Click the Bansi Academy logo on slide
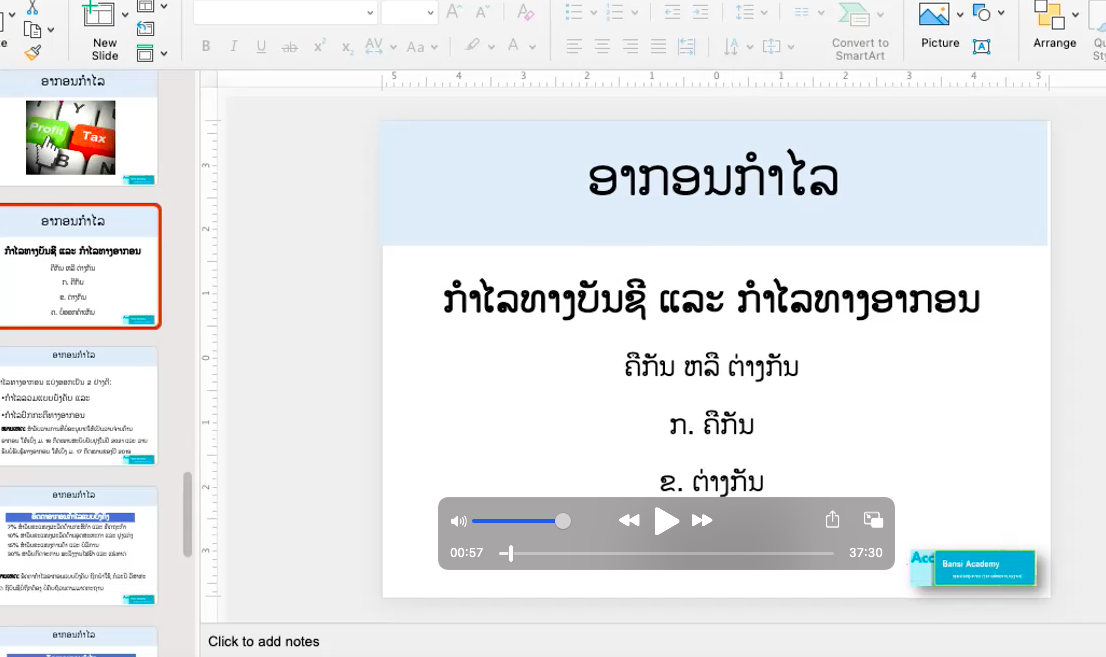 [973, 568]
